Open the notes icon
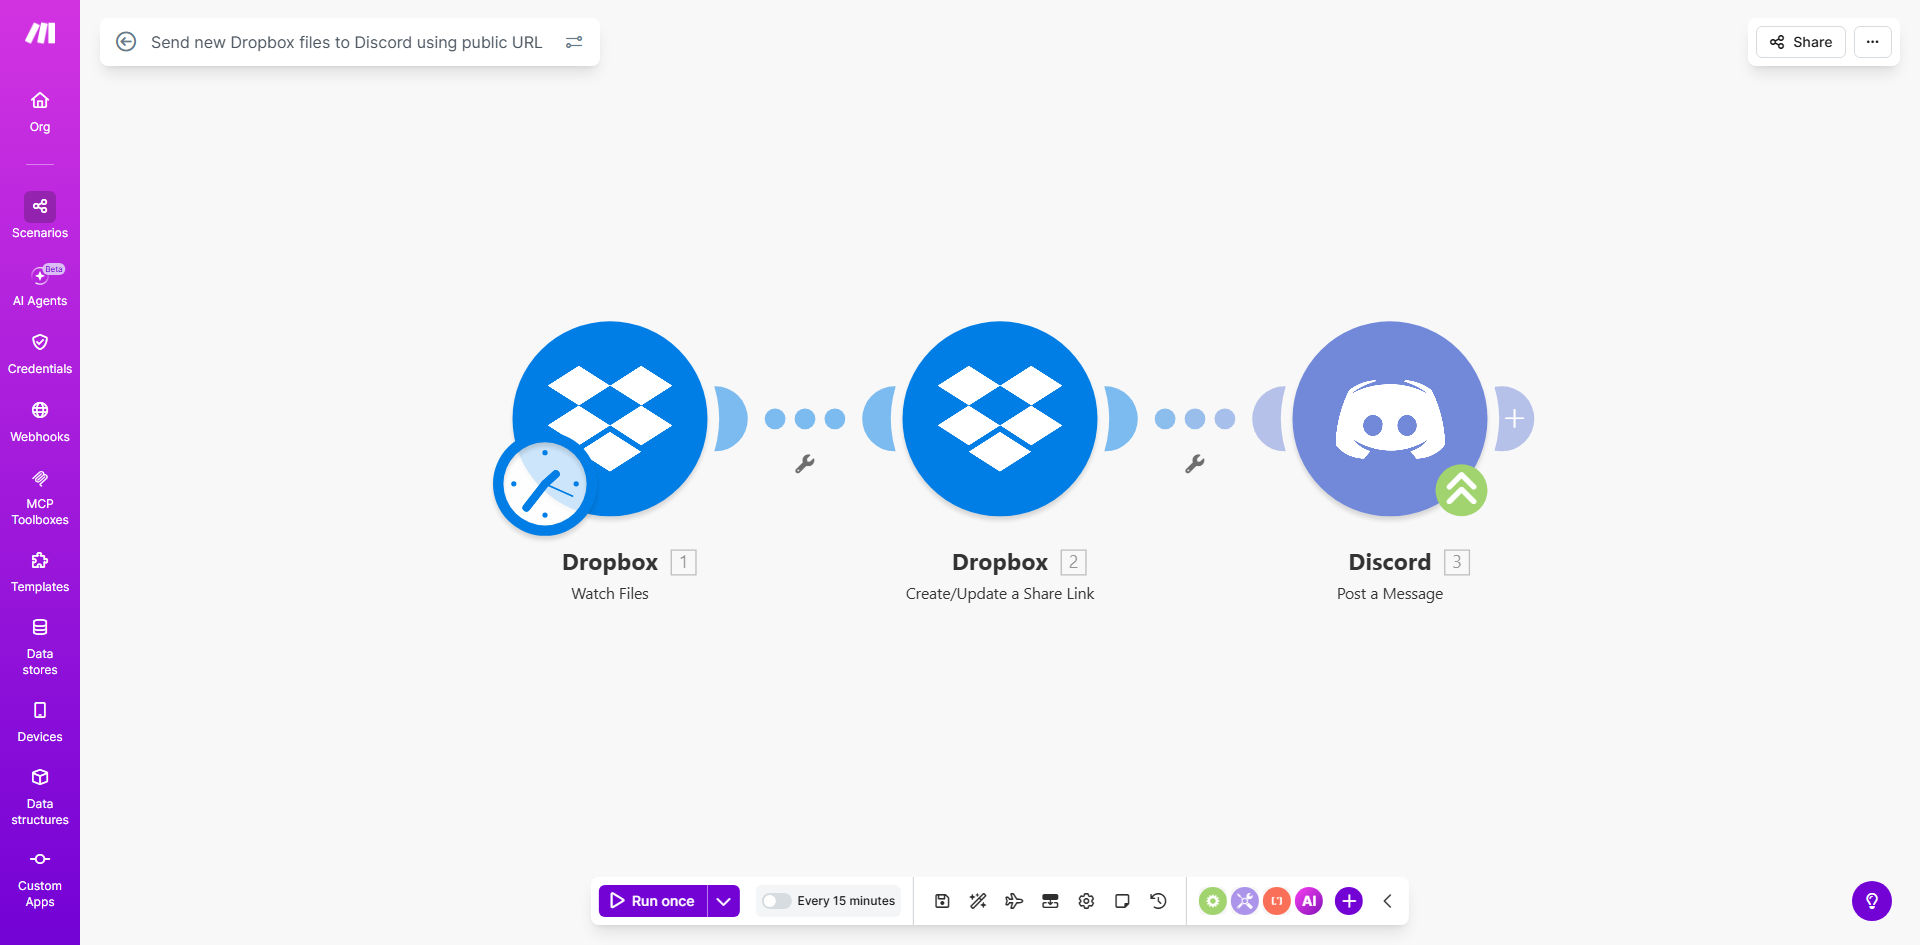 (x=1122, y=901)
